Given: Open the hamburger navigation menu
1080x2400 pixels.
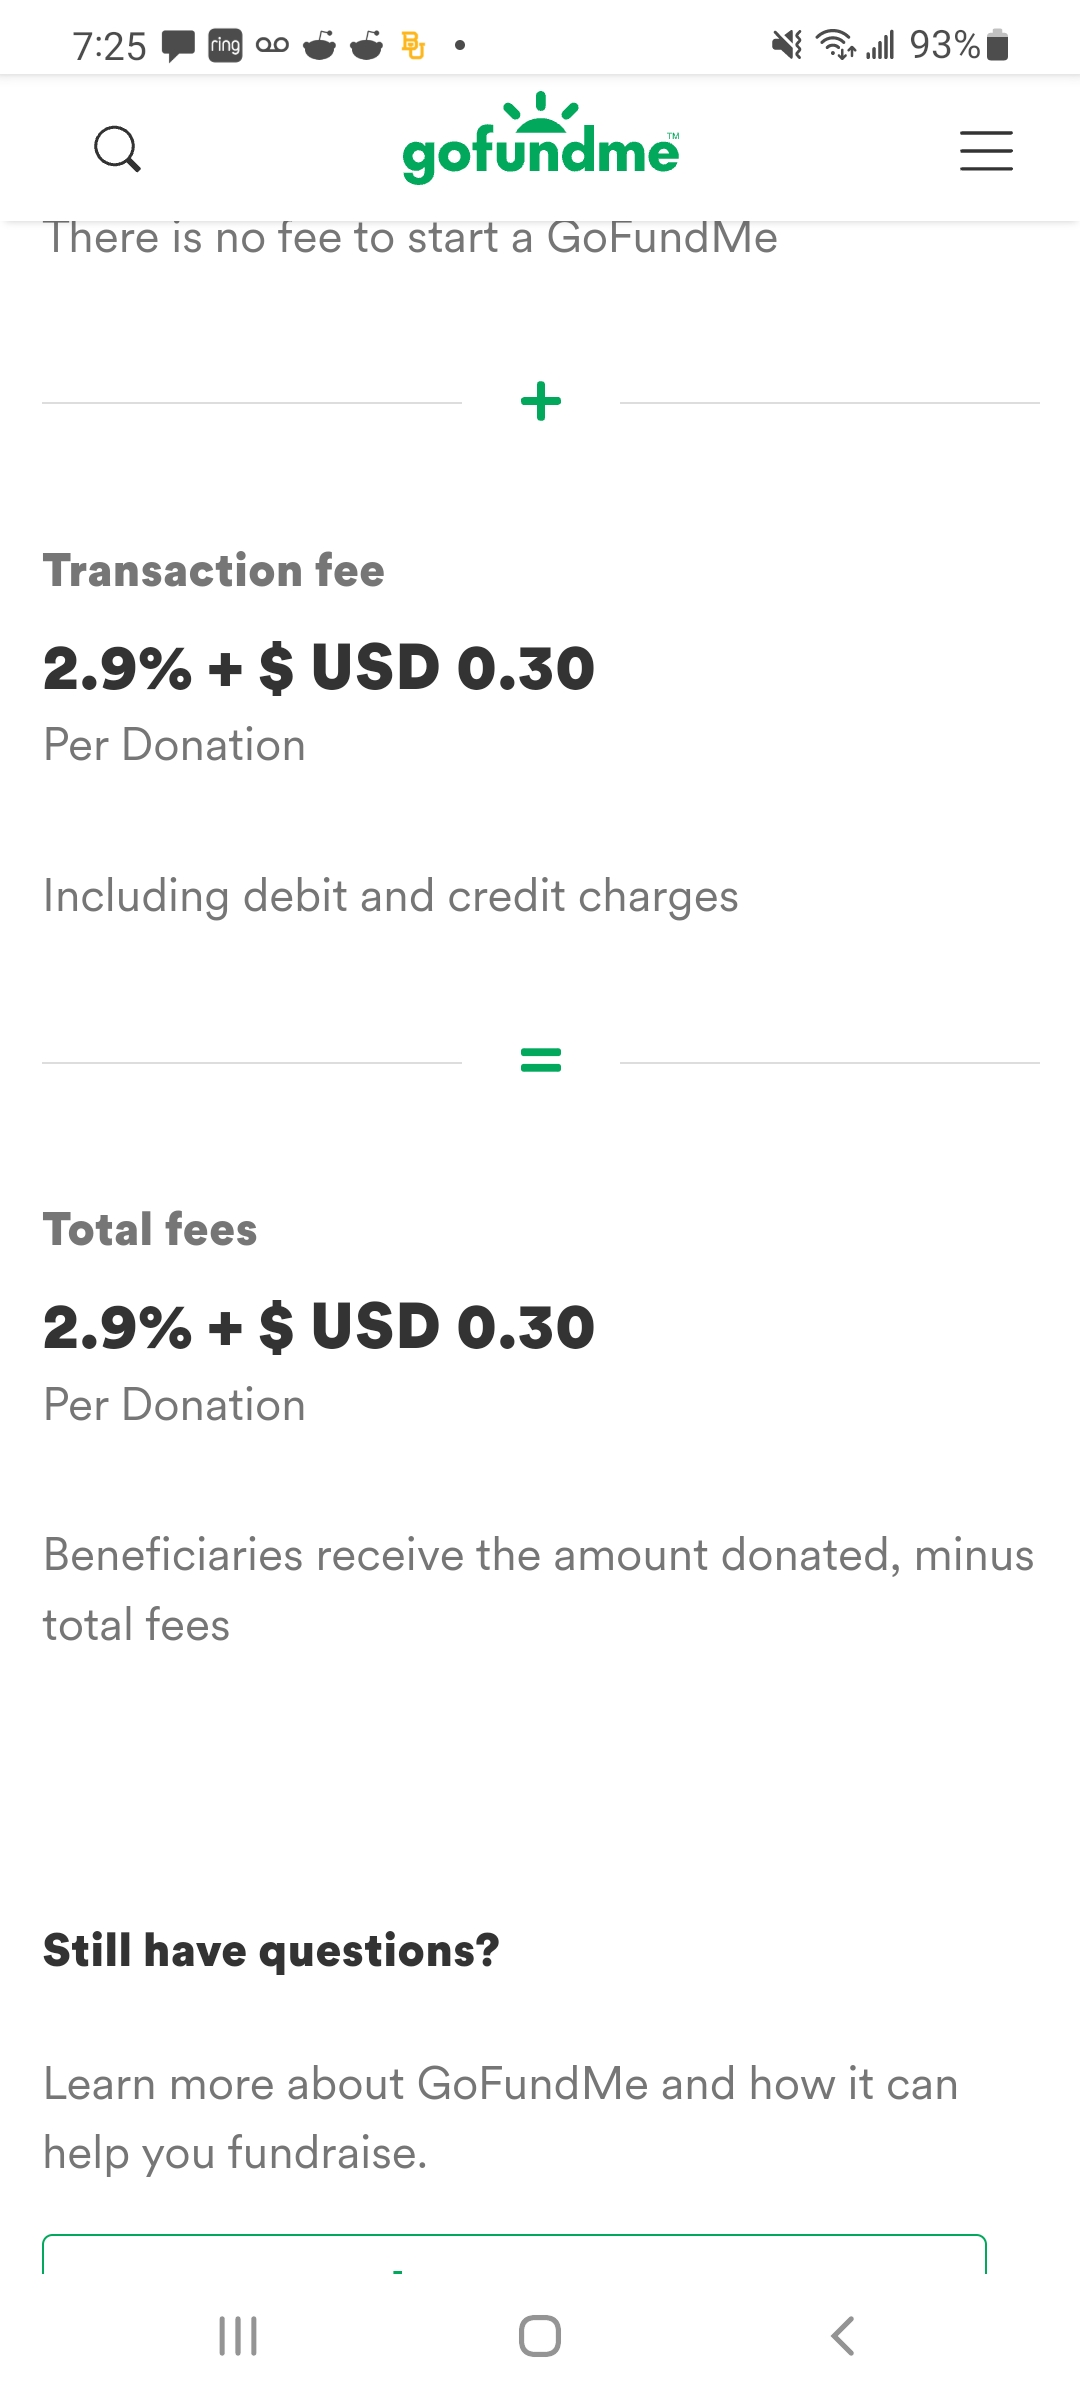Looking at the screenshot, I should pyautogui.click(x=986, y=151).
